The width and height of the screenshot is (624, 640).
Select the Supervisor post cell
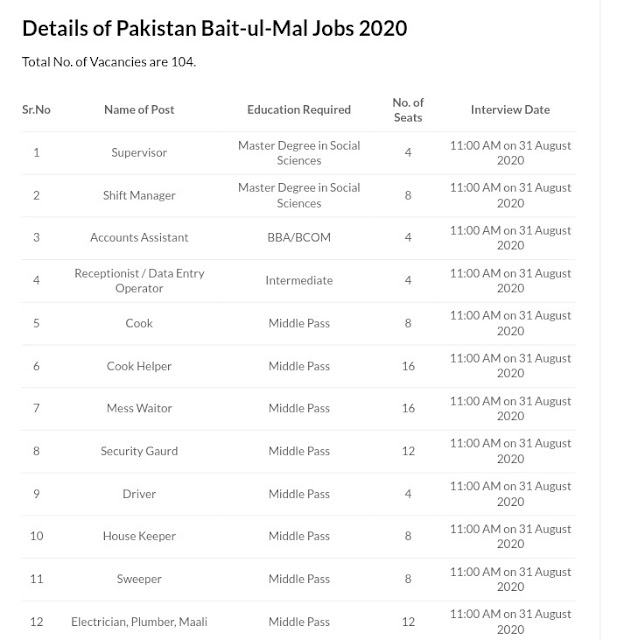[x=139, y=153]
